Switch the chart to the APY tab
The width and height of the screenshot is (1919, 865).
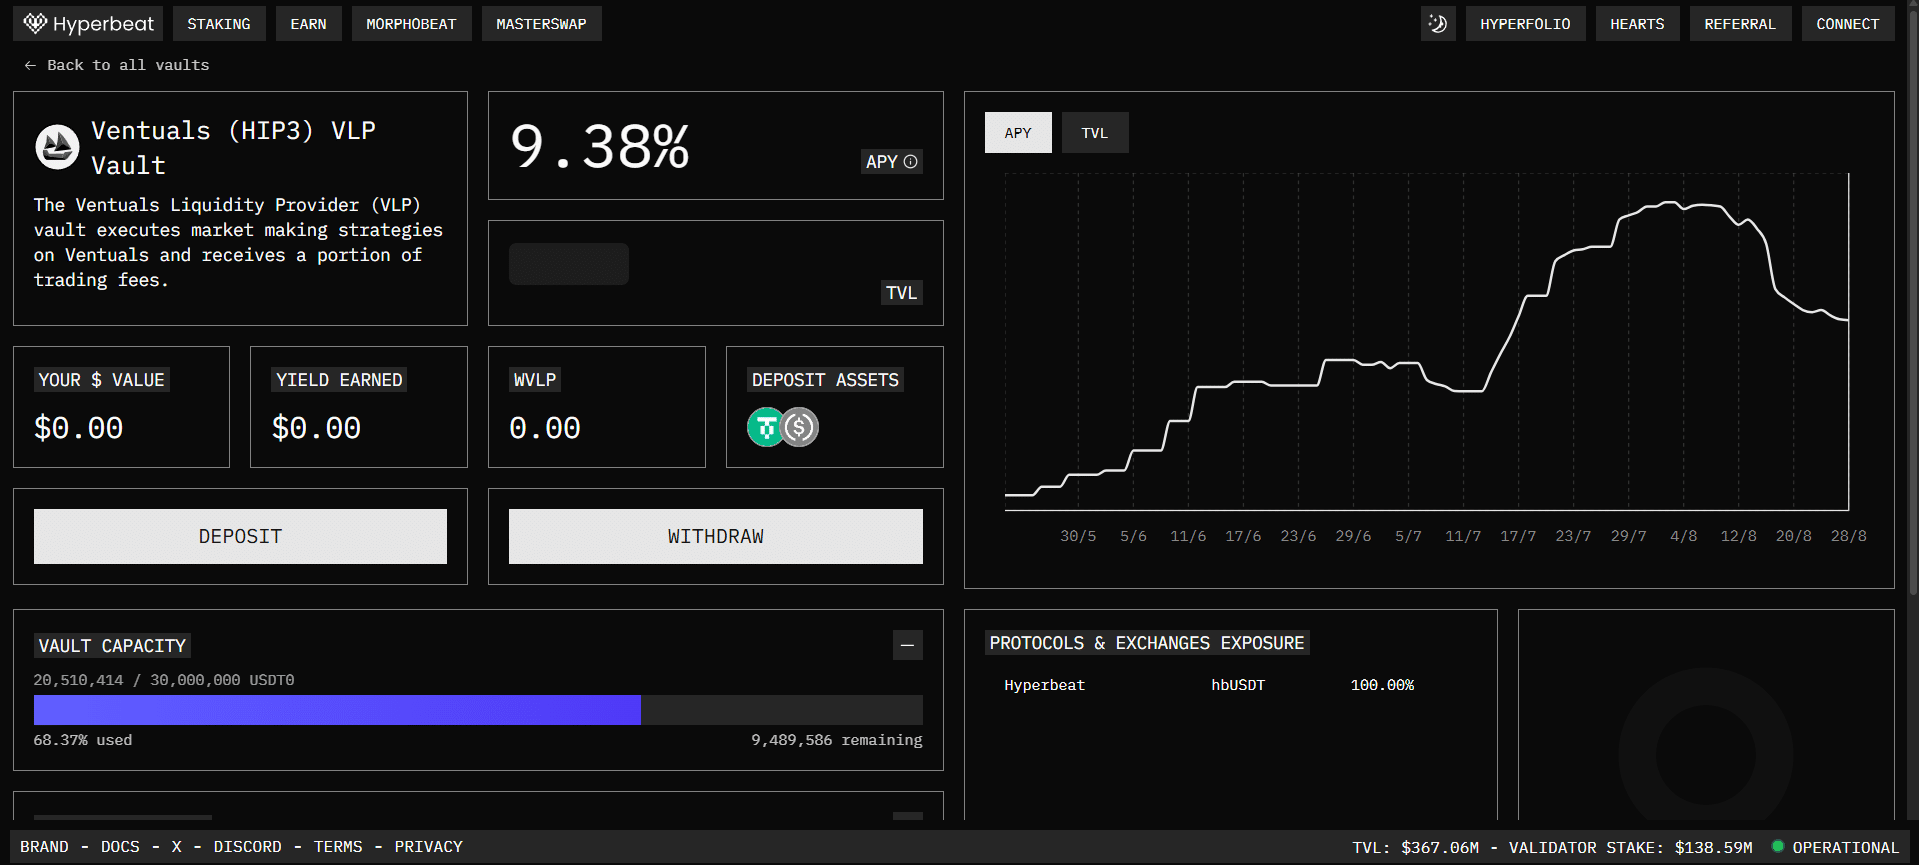point(1018,133)
